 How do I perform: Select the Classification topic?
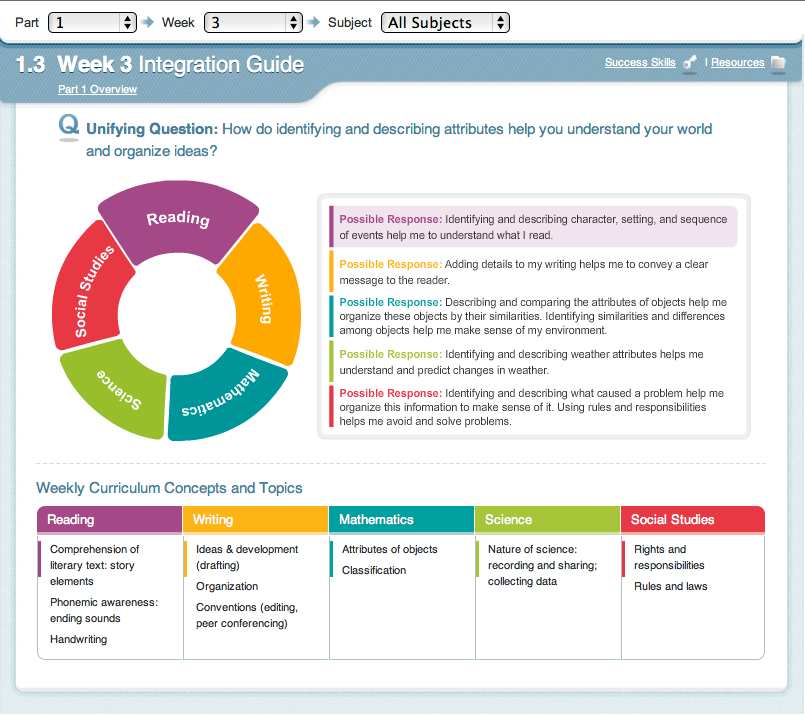point(374,570)
